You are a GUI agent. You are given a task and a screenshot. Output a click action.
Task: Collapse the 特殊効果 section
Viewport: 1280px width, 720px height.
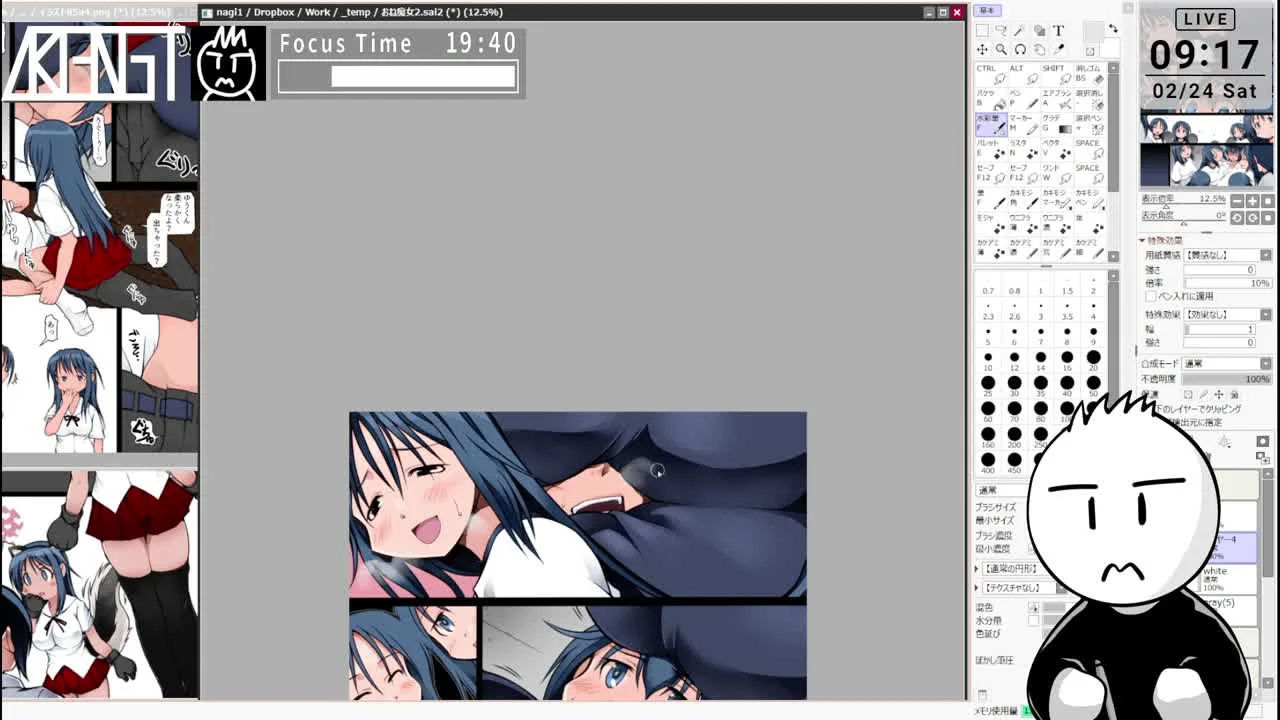point(1142,241)
